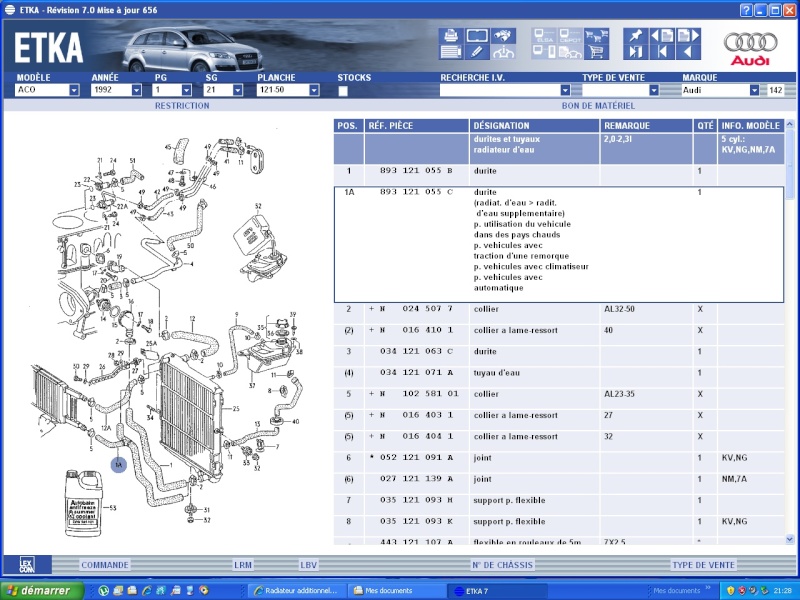The width and height of the screenshot is (800, 600).
Task: Open the BON DE MATÉRIEL tab
Action: (x=598, y=106)
